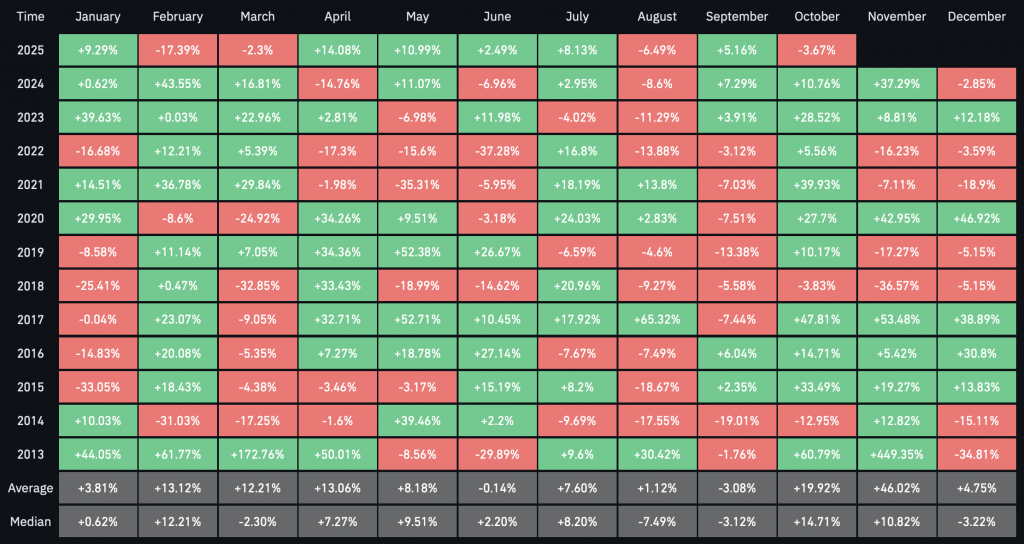Click the December column header
Screen dimensions: 1024x544
click(976, 17)
